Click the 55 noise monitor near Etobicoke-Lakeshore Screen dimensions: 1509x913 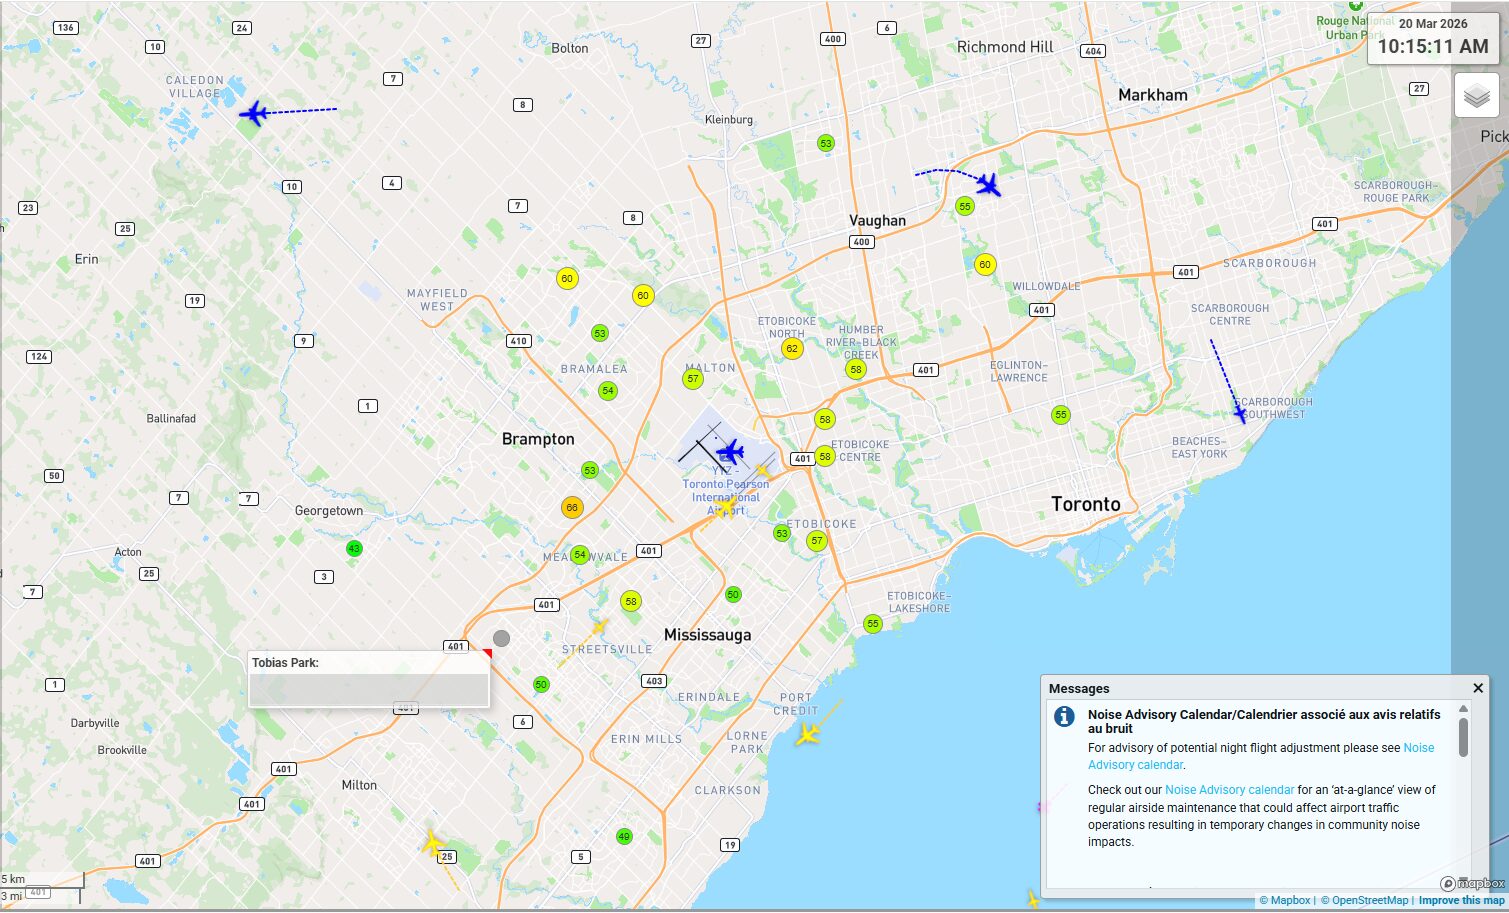(873, 624)
